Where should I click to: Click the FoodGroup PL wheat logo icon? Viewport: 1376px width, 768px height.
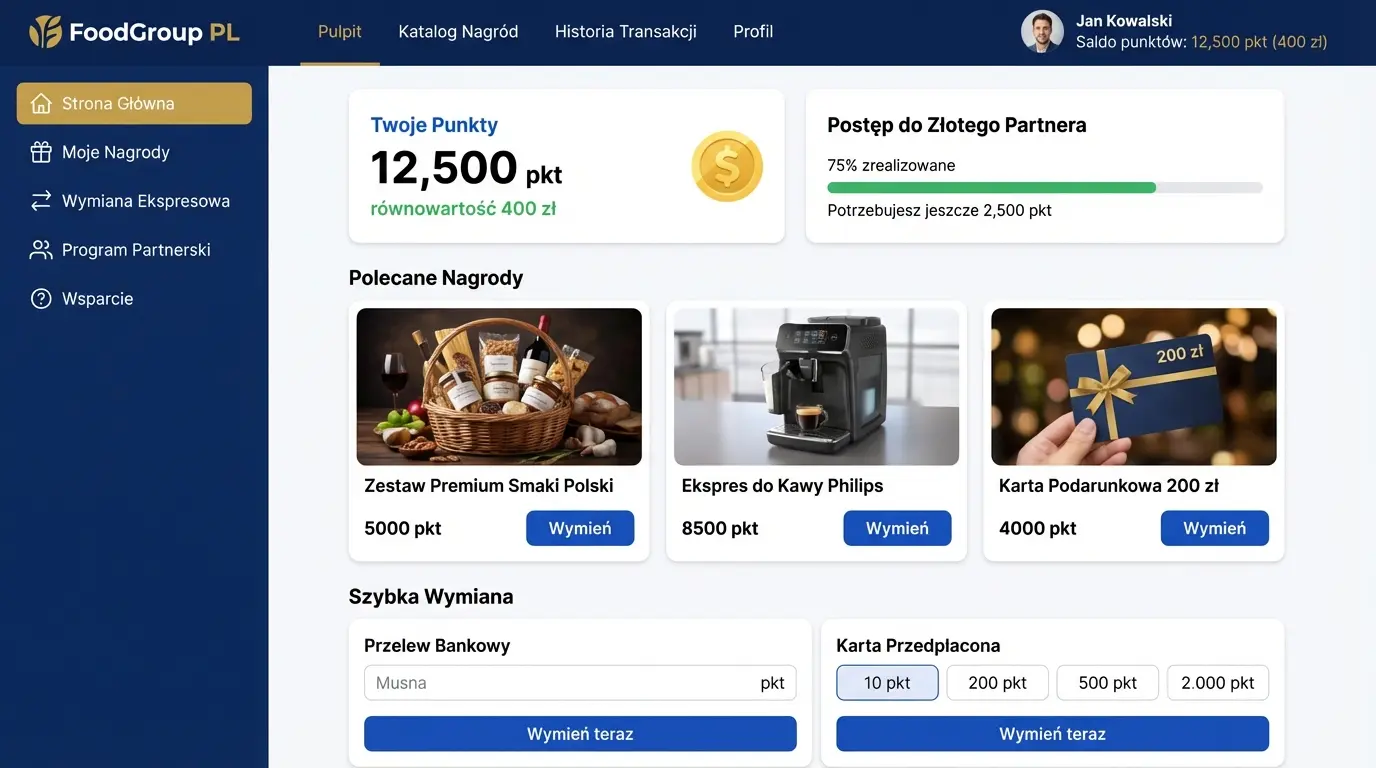pos(45,32)
